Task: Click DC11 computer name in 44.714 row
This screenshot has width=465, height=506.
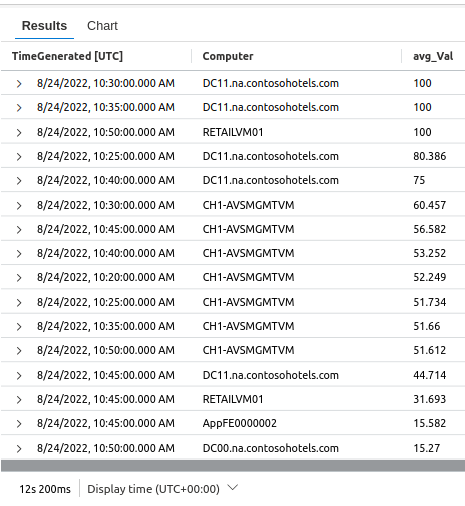Action: coord(271,375)
